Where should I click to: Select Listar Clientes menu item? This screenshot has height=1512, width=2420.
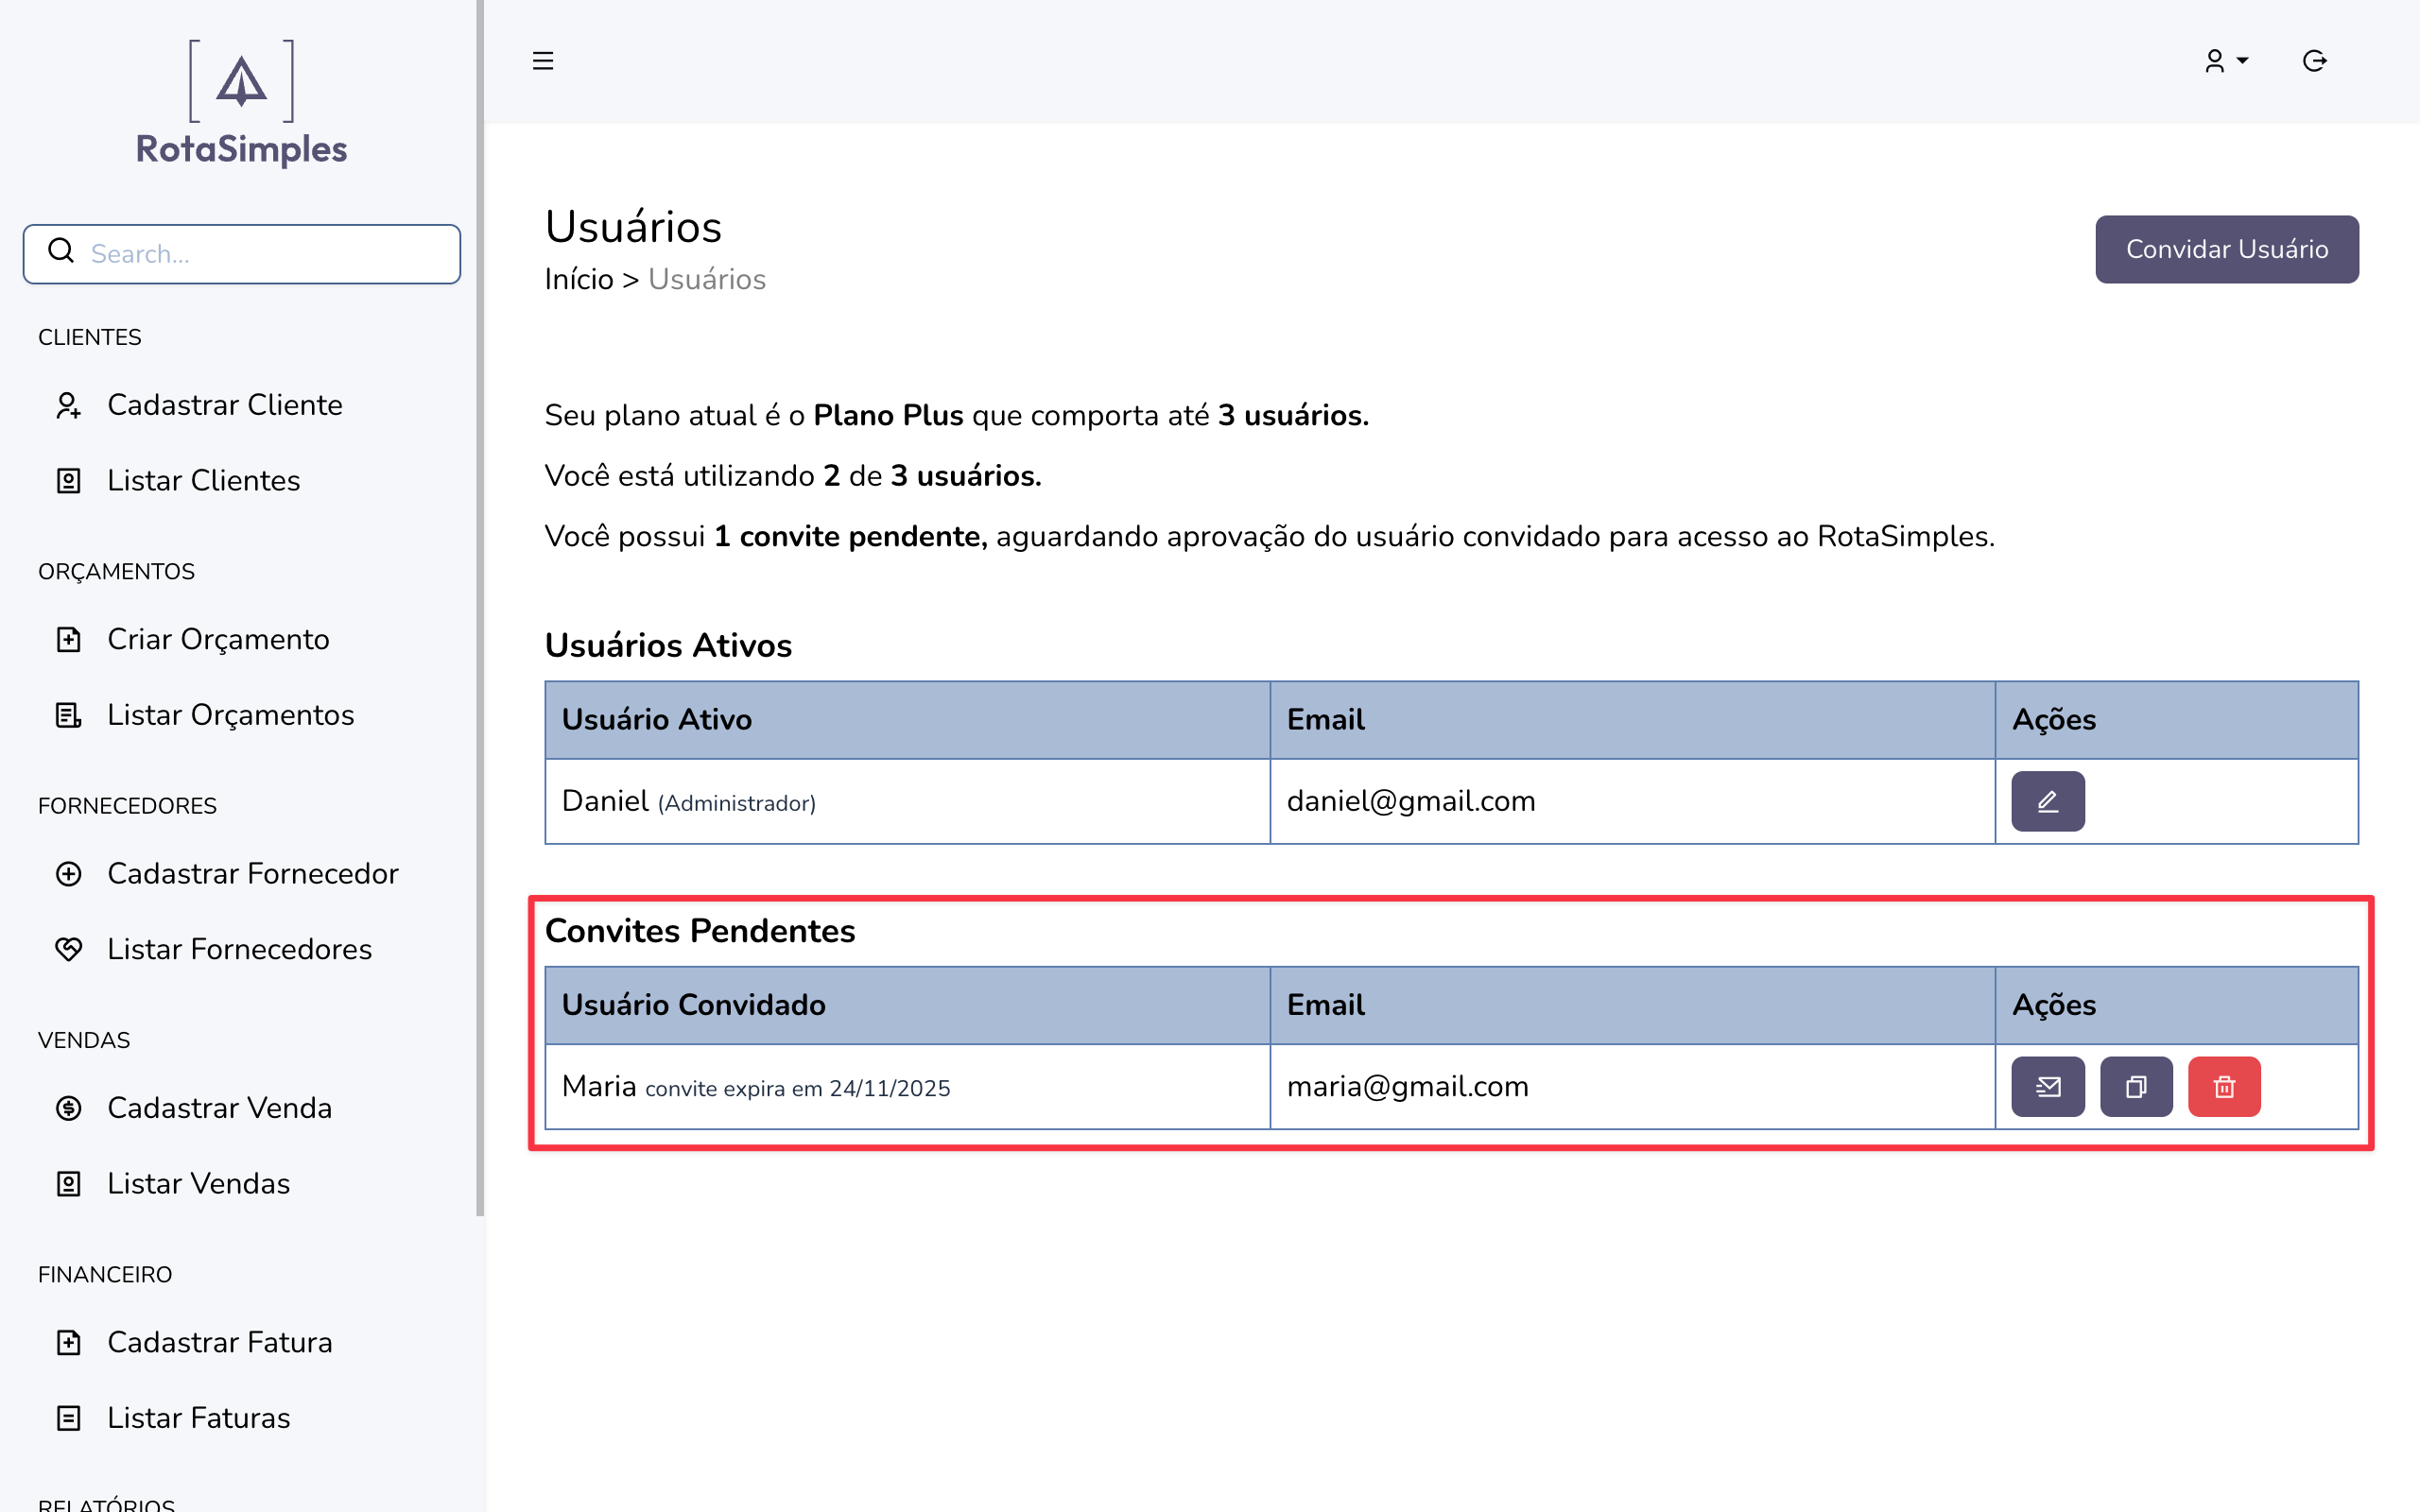[x=203, y=481]
